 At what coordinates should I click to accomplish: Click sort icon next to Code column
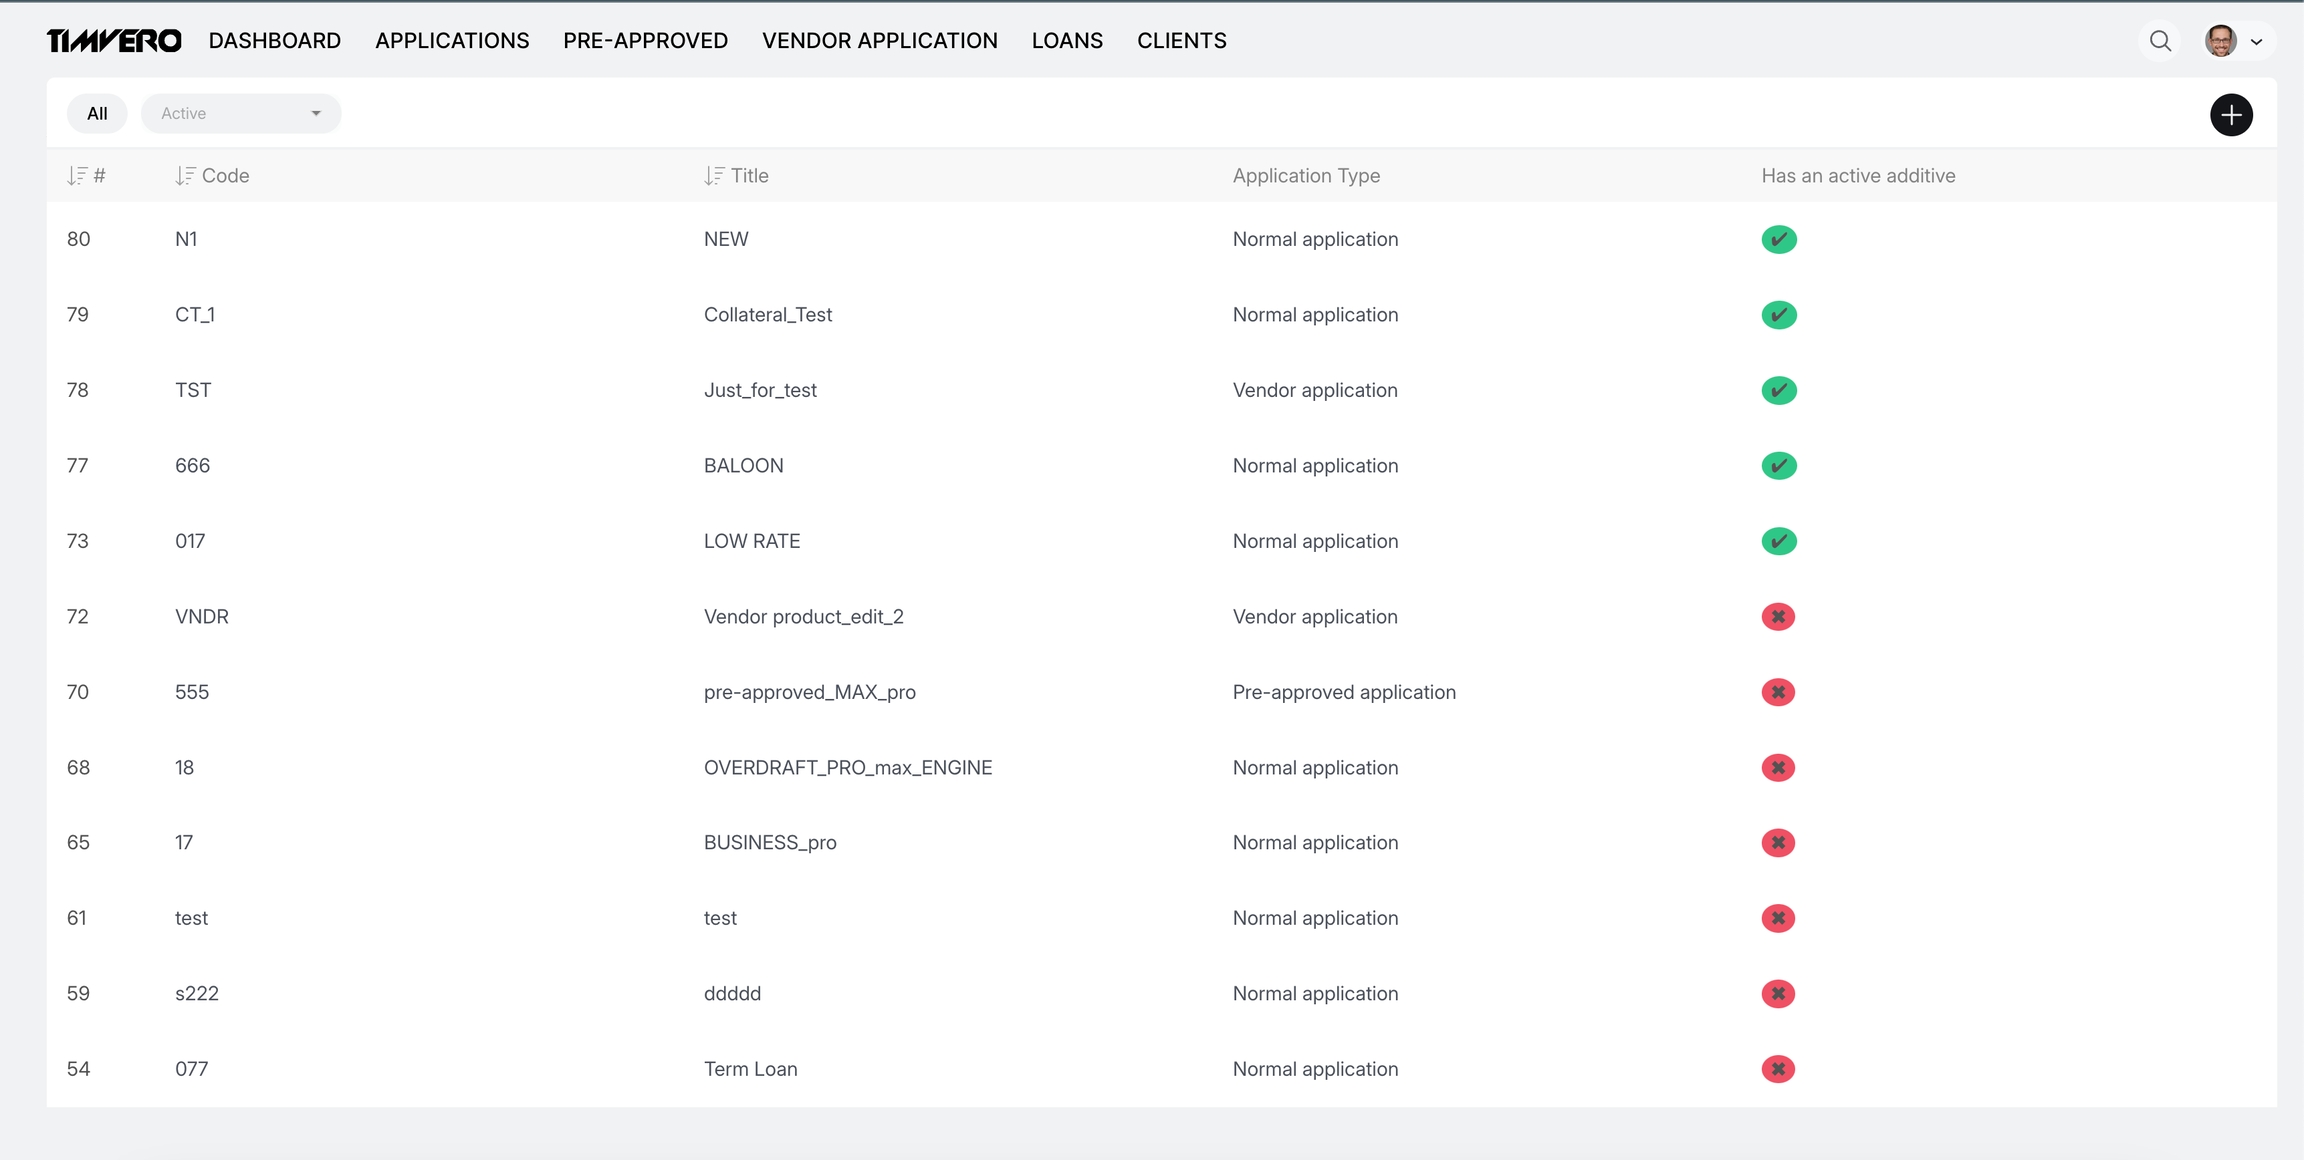(x=185, y=176)
